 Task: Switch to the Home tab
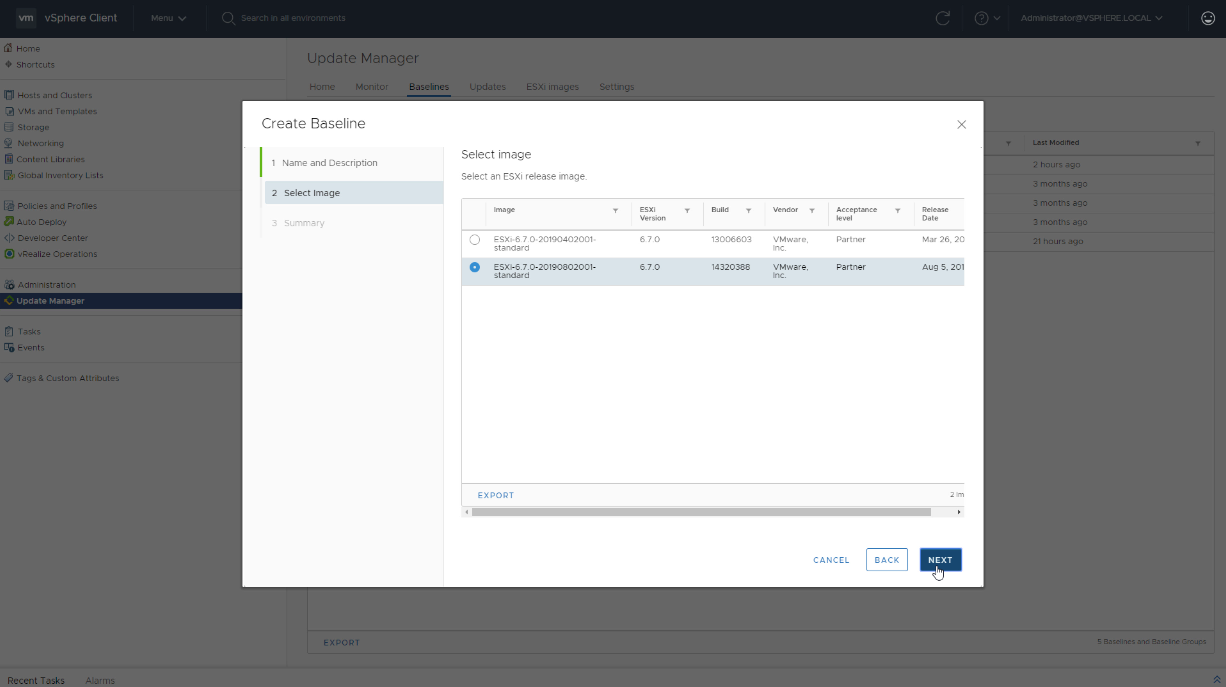322,87
